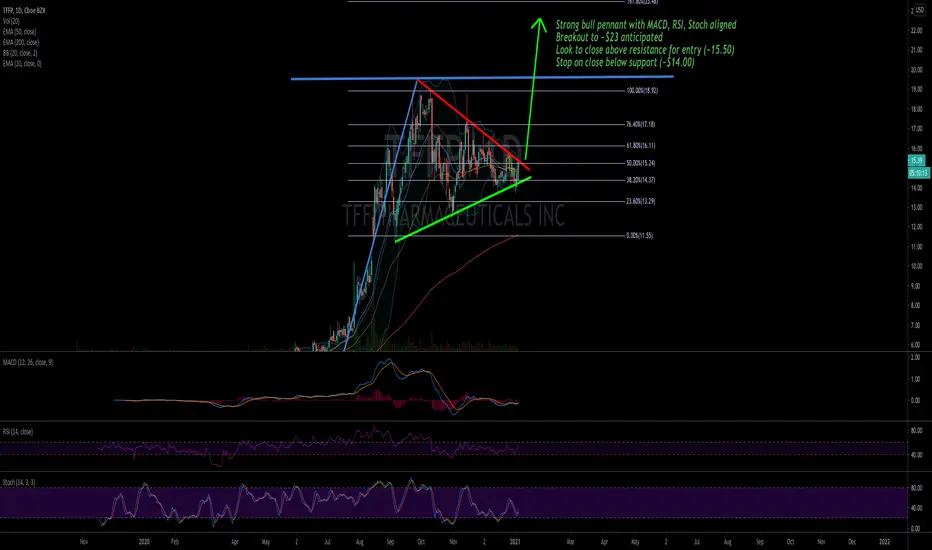Screen dimensions: 932x550
Task: Click Mar on the time axis
Action: 571,542
